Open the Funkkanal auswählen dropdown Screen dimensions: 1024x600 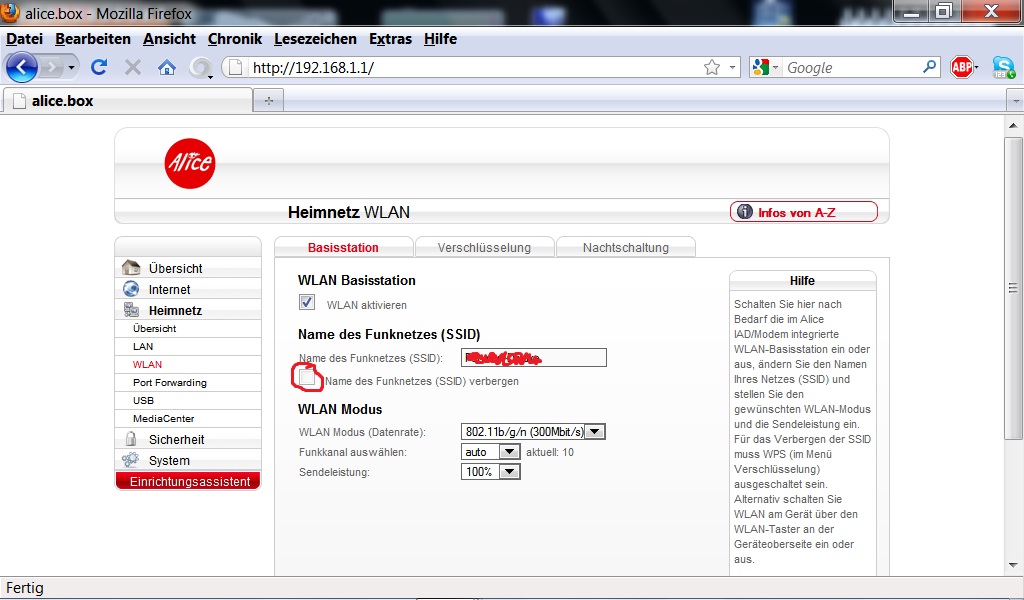(510, 452)
